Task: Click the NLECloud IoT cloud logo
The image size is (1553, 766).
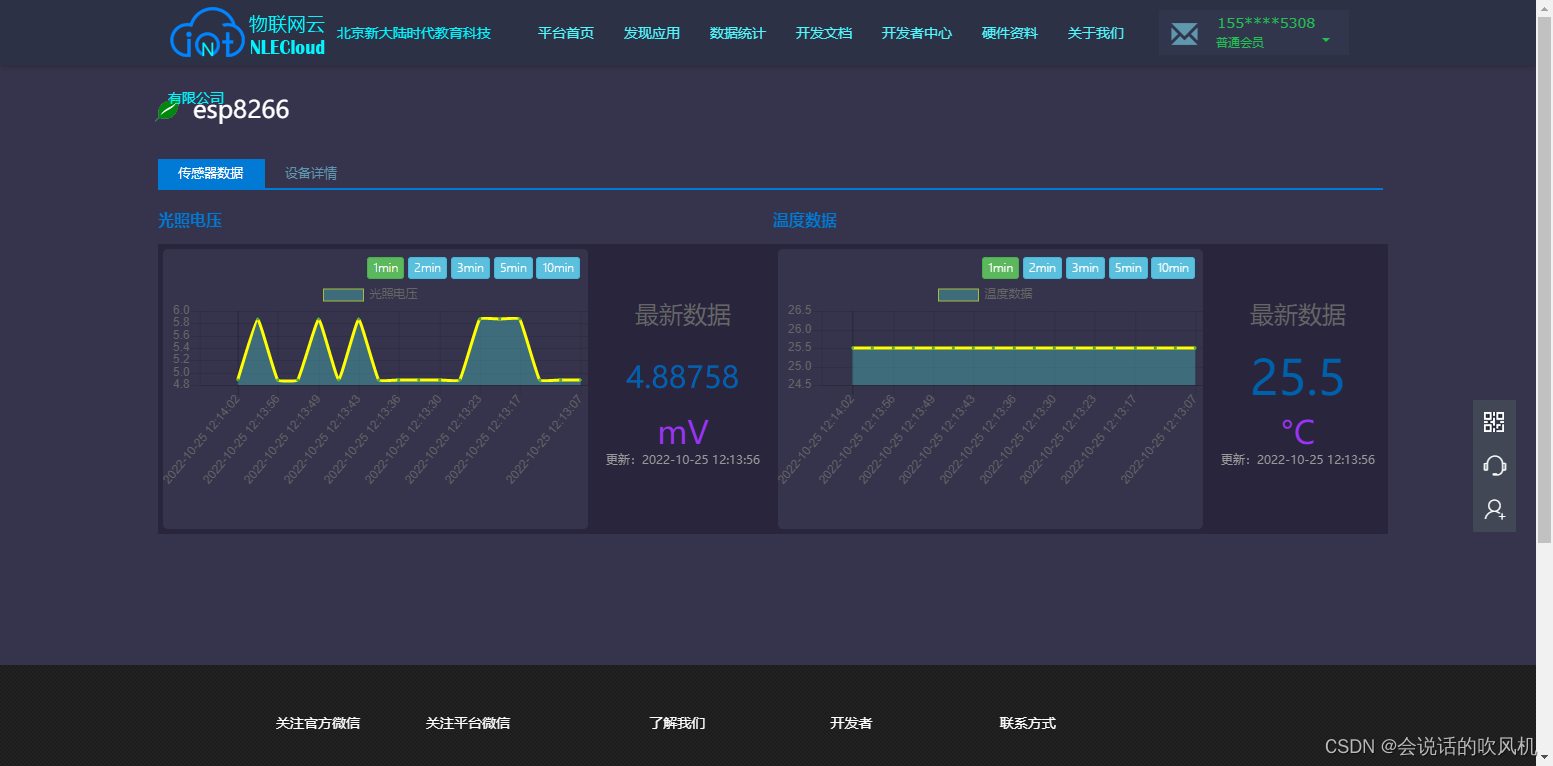Action: tap(248, 33)
